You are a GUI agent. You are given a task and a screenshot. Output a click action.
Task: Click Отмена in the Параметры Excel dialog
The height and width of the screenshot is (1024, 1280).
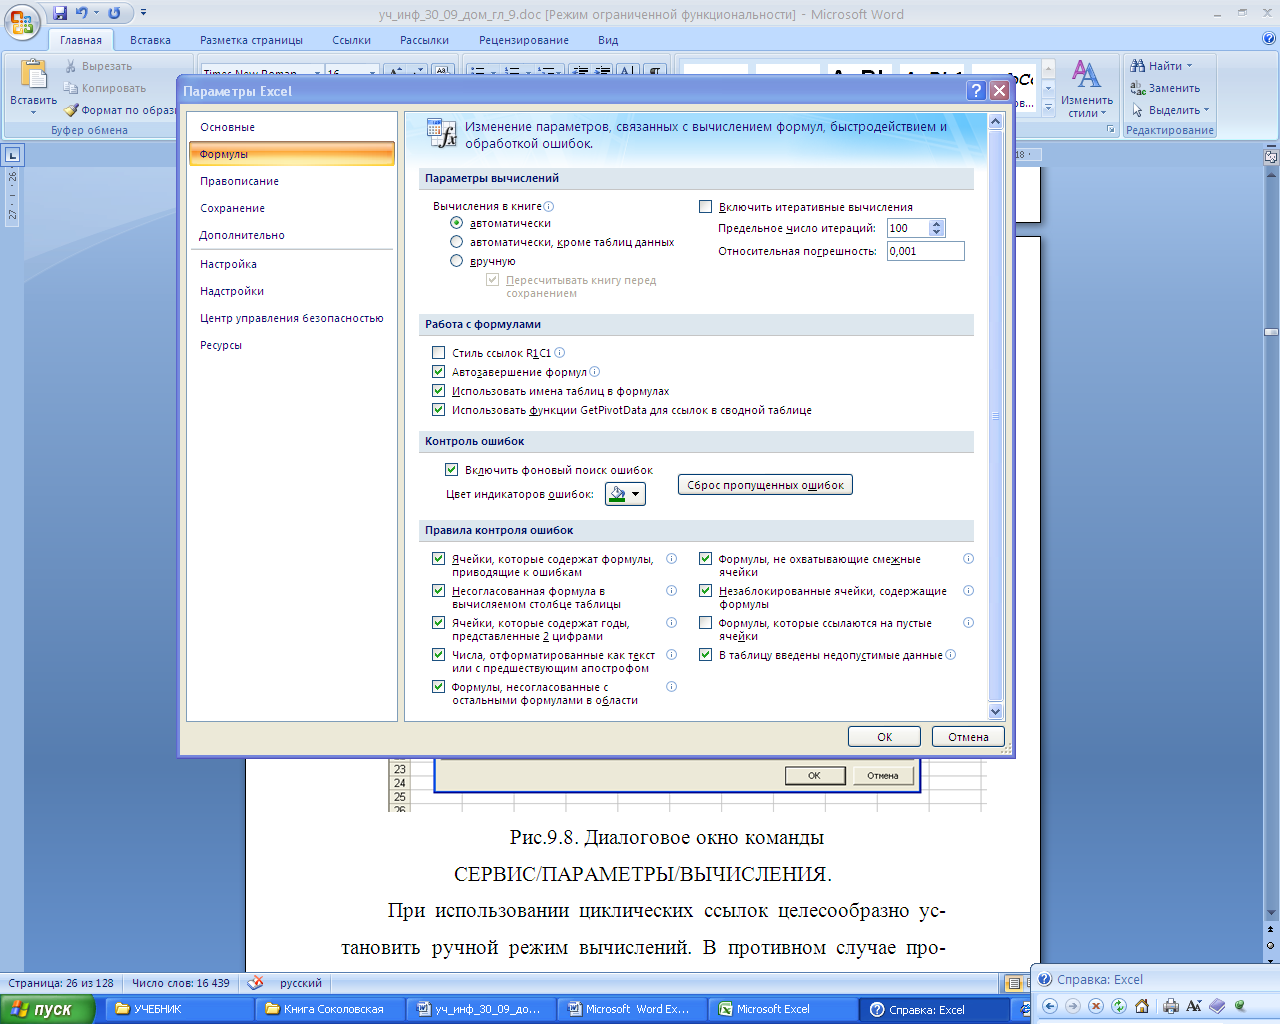tap(968, 737)
